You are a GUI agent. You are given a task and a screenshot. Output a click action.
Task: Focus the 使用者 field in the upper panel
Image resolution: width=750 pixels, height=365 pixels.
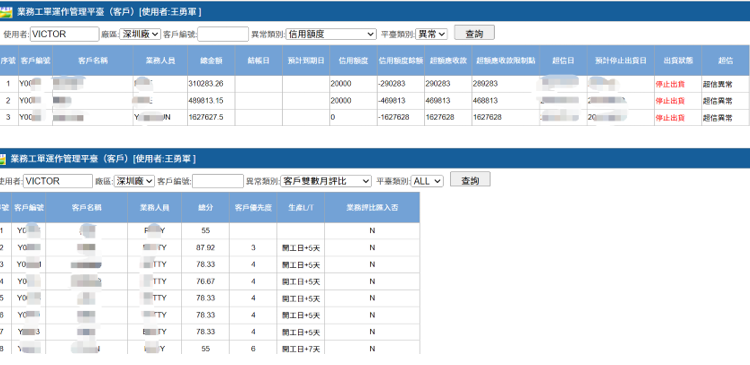click(65, 34)
